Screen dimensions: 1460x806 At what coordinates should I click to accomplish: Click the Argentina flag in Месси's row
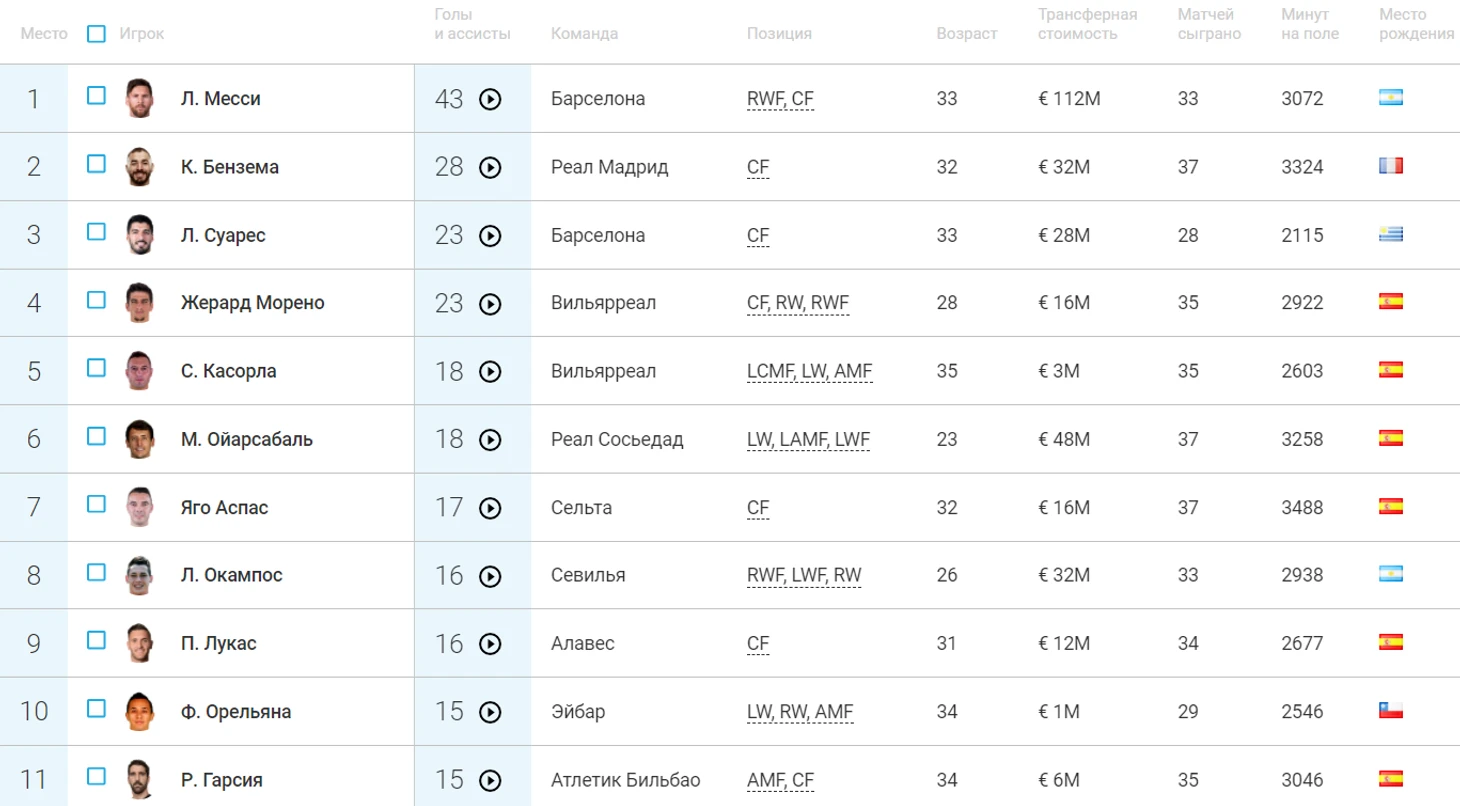click(1391, 98)
